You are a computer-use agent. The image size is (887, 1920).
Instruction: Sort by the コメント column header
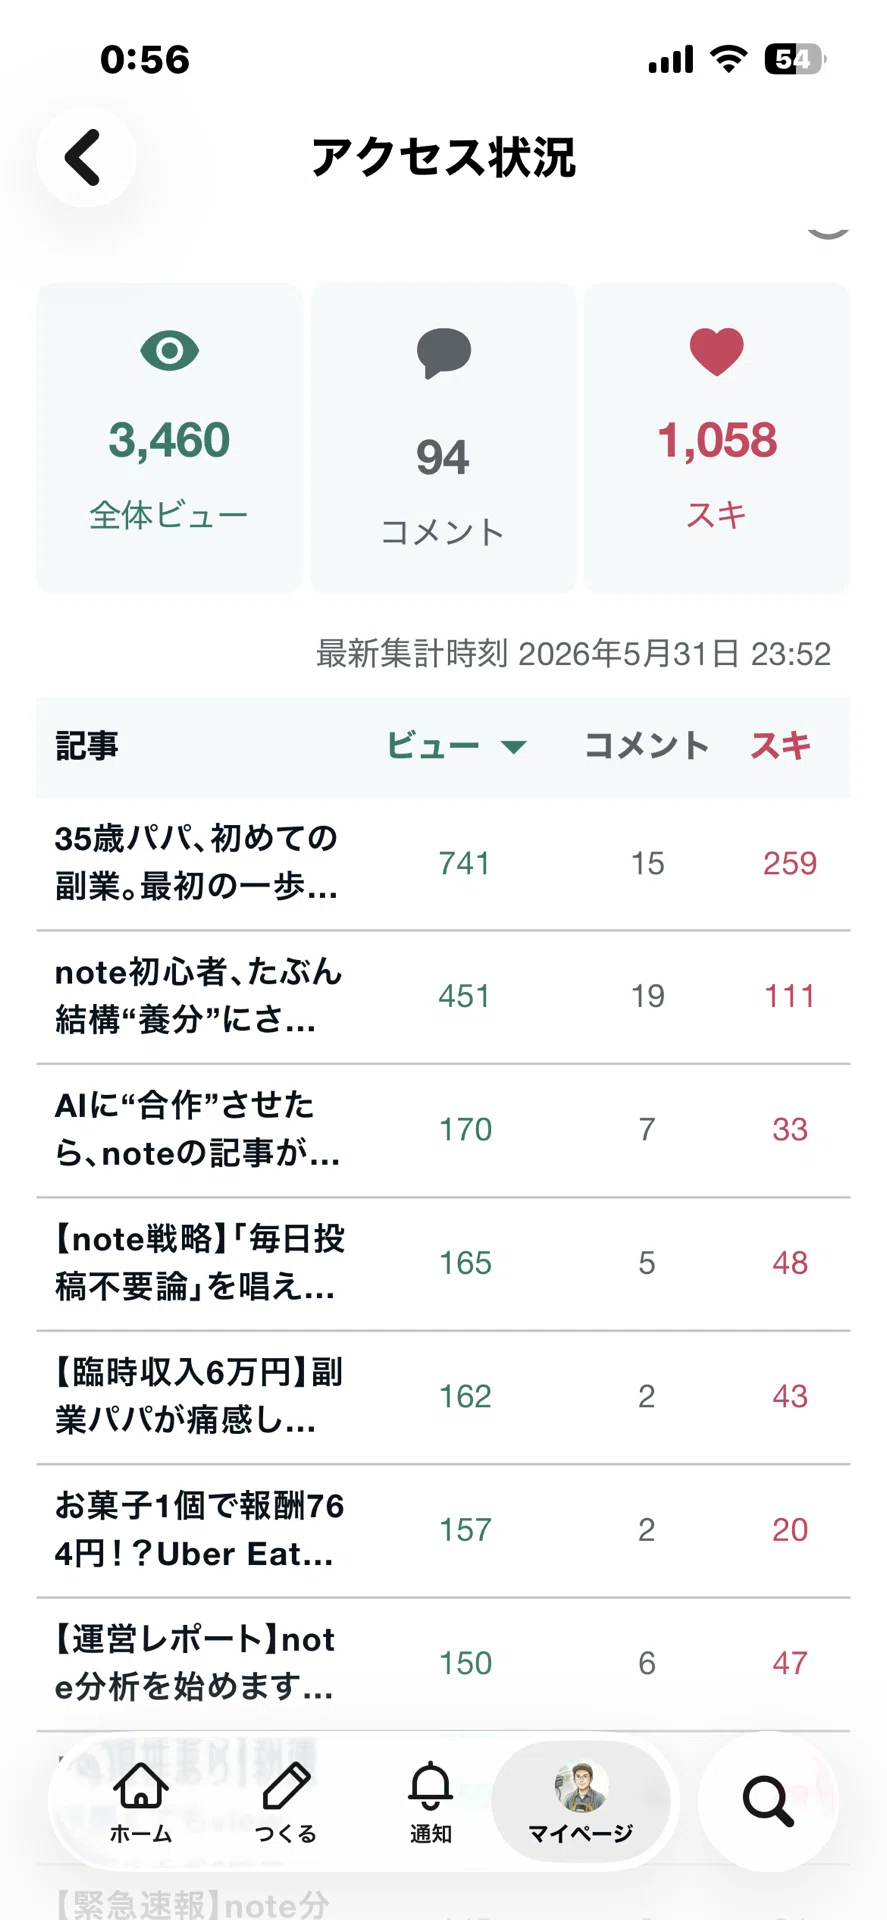click(647, 746)
